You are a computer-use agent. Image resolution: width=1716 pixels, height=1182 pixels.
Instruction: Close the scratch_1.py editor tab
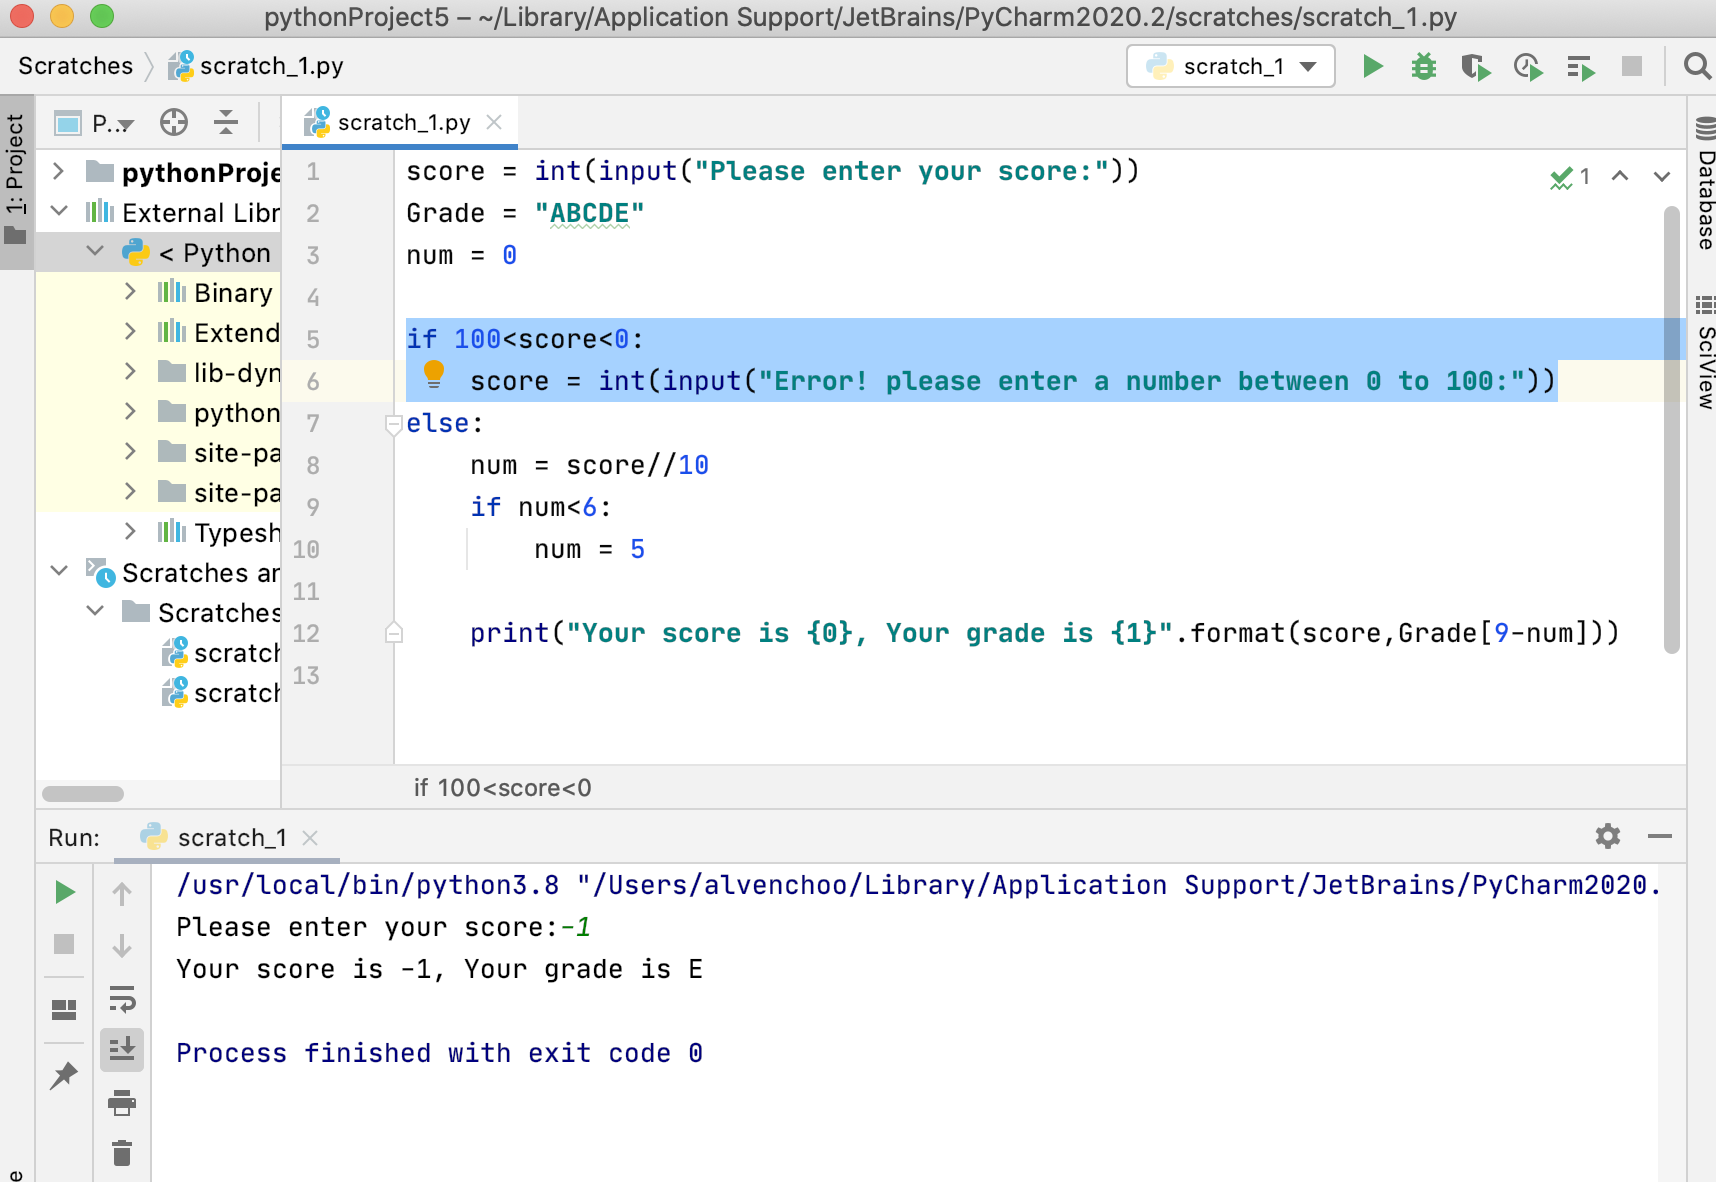(x=494, y=122)
